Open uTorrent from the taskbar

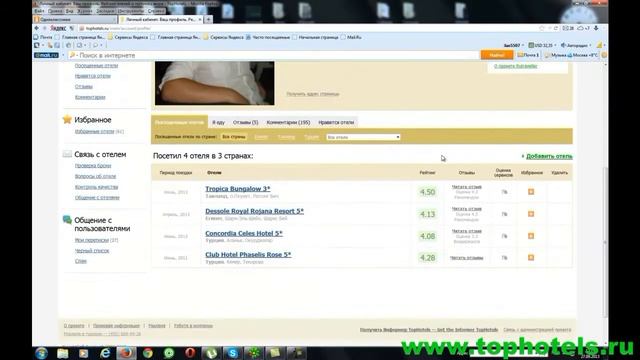pyautogui.click(x=211, y=353)
